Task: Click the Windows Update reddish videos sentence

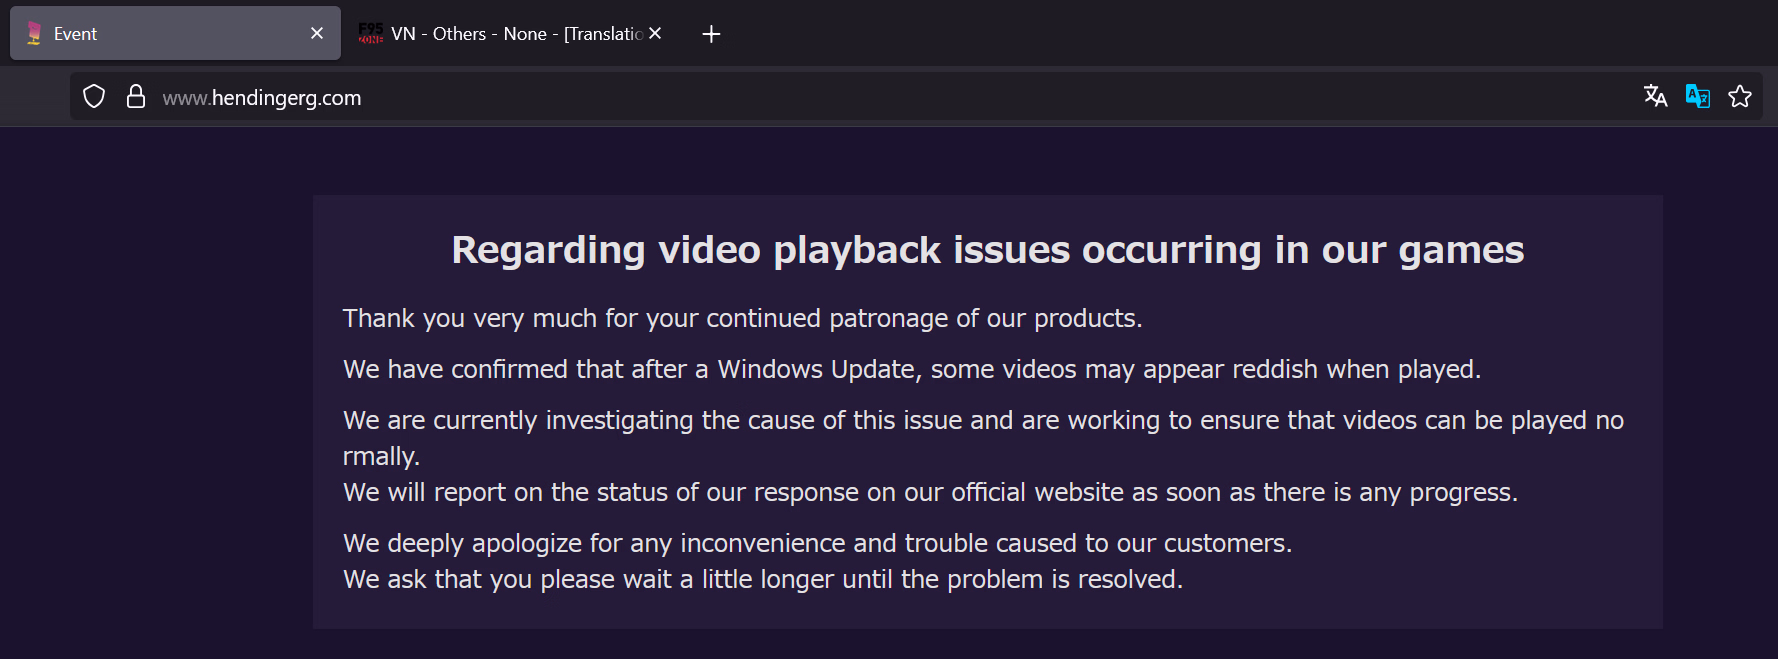Action: 911,370
